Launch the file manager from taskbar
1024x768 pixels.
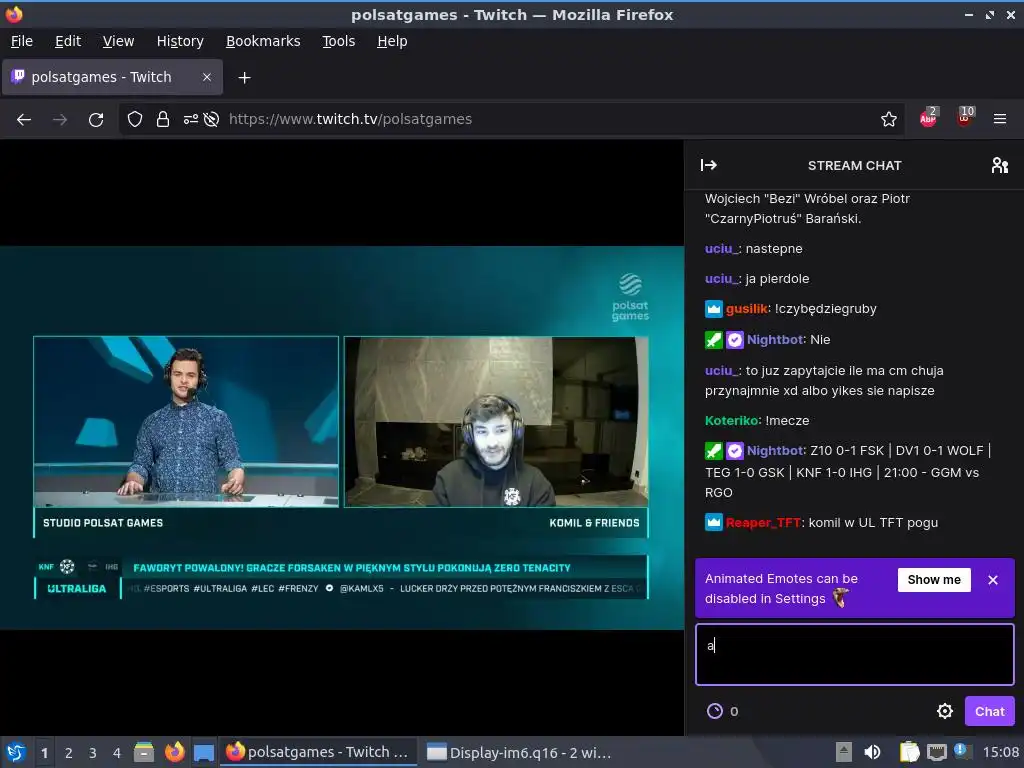point(144,752)
